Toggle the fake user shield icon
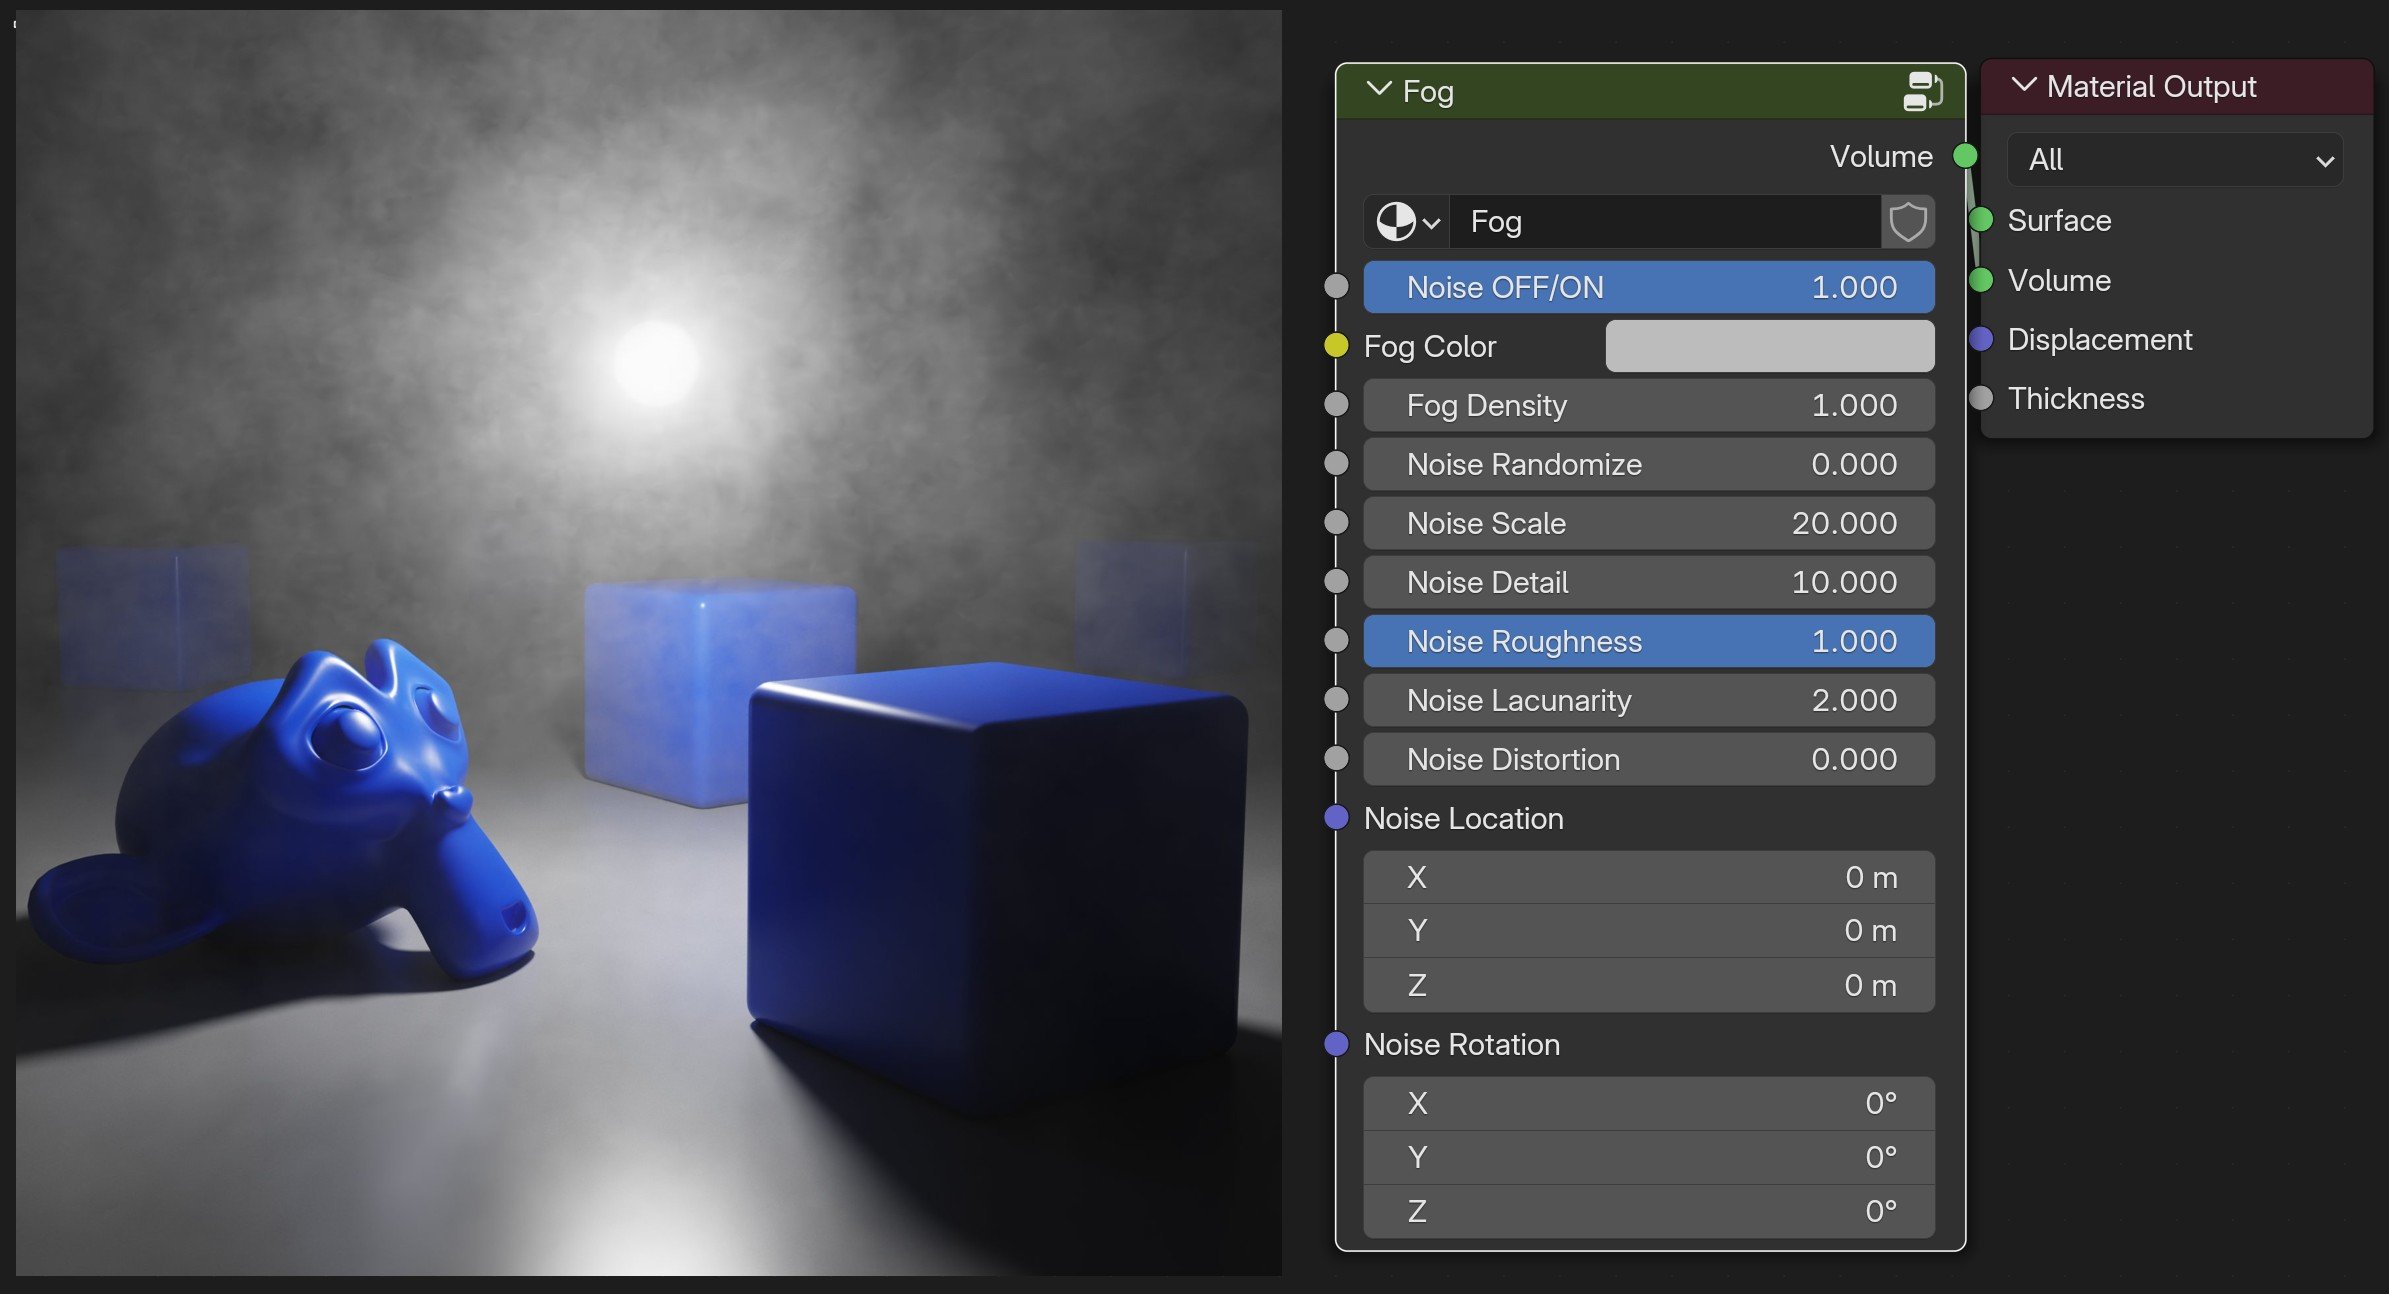This screenshot has height=1294, width=2389. [x=1908, y=222]
